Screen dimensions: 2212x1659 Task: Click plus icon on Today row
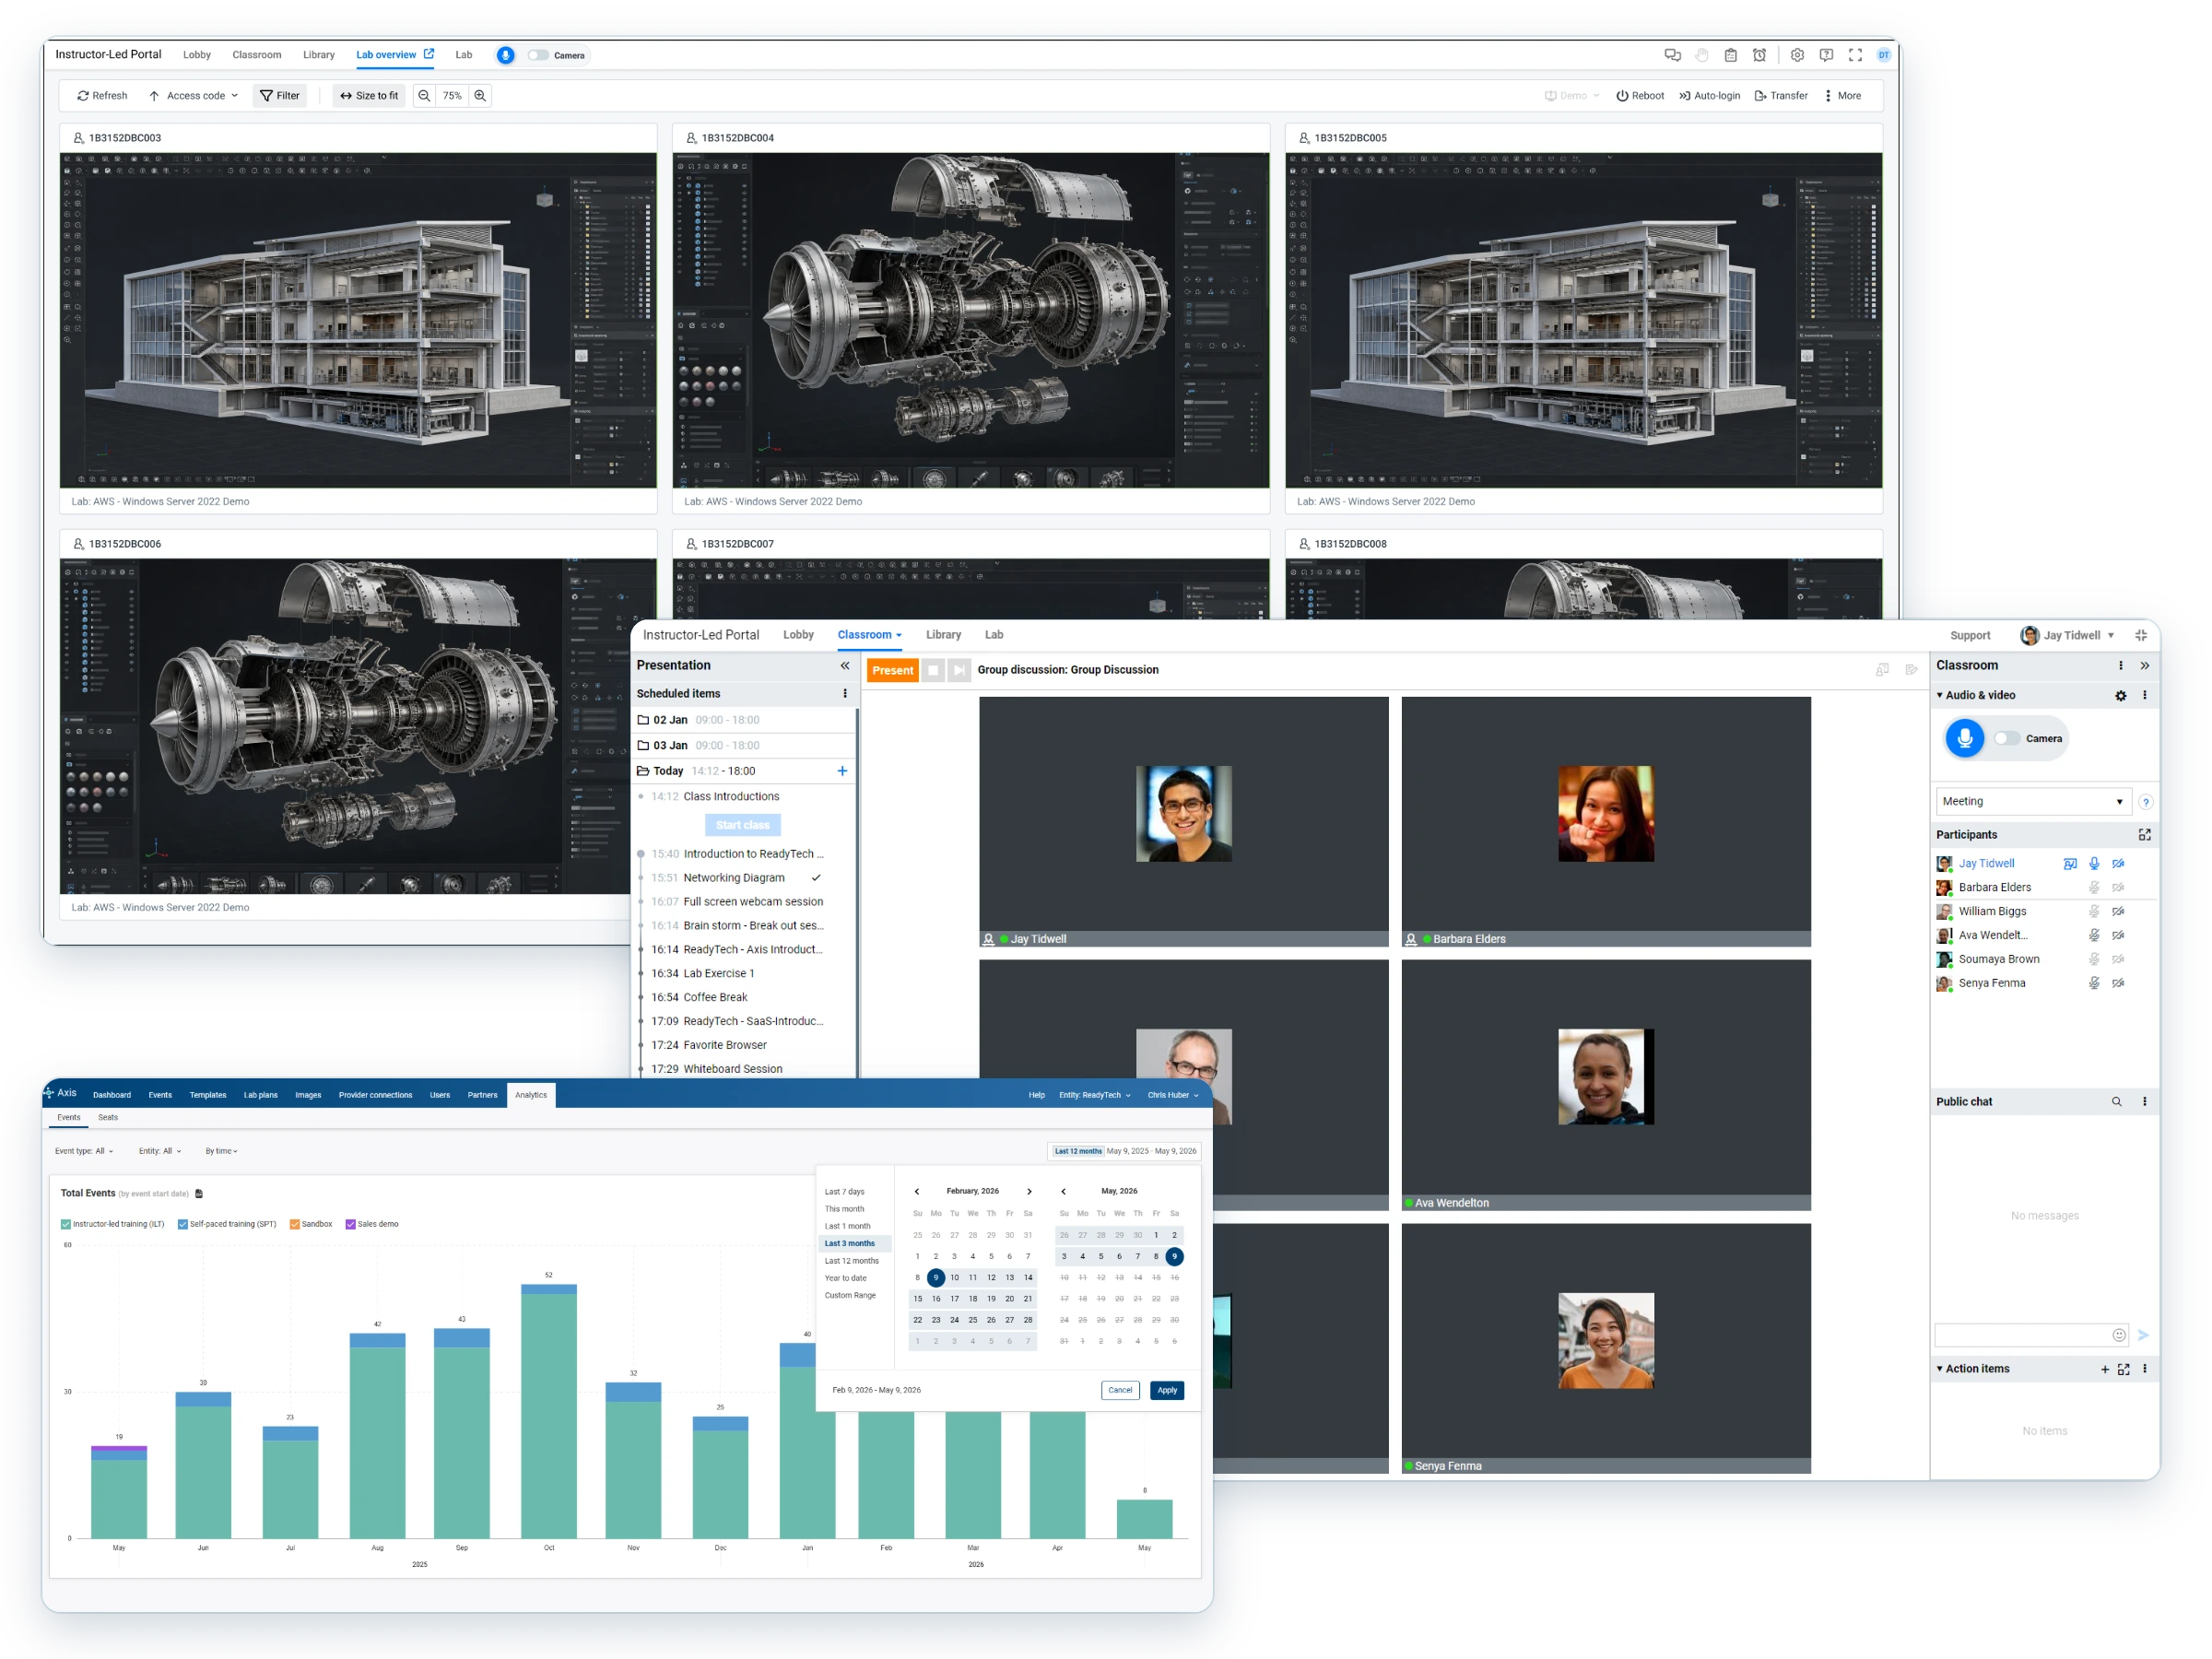842,771
